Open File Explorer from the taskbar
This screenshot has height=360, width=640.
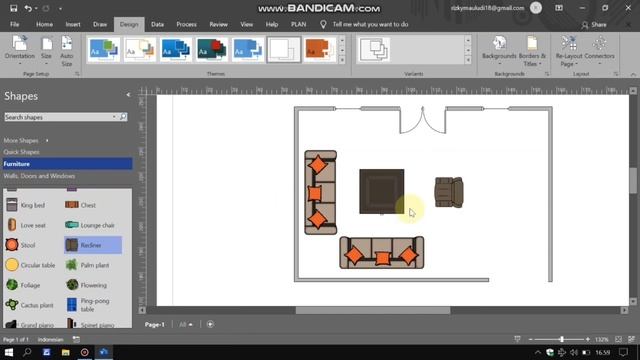coord(65,352)
